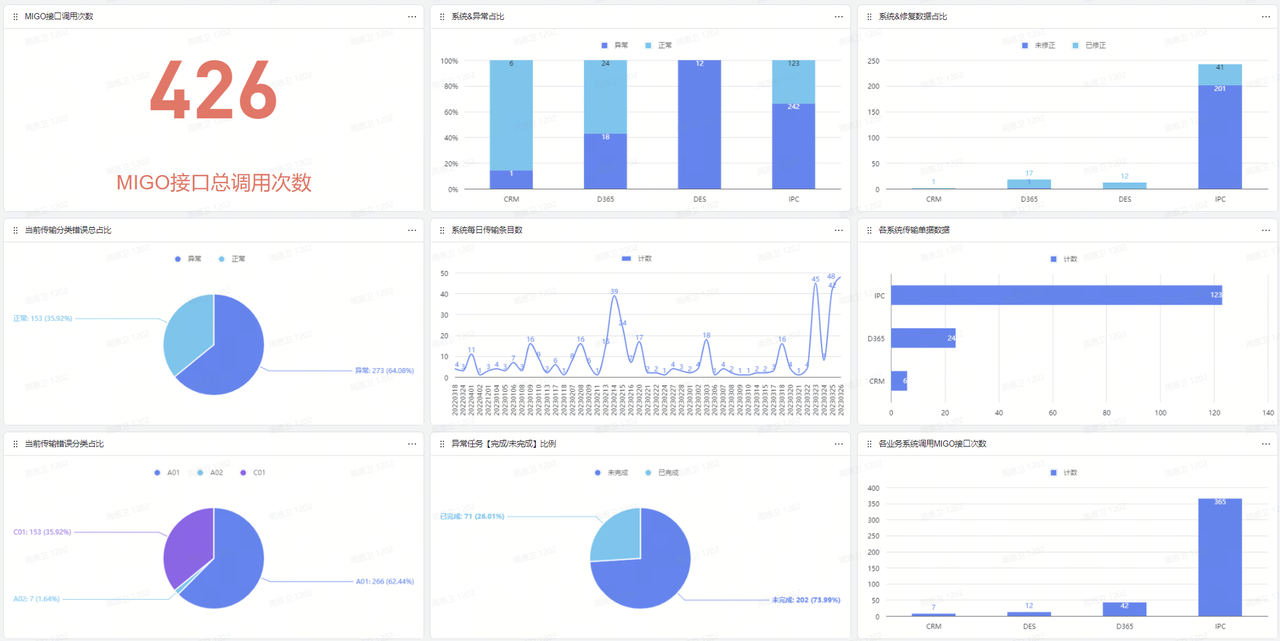Click drag handle of 各业务系统调用MIGO接口次数 panel

point(869,443)
